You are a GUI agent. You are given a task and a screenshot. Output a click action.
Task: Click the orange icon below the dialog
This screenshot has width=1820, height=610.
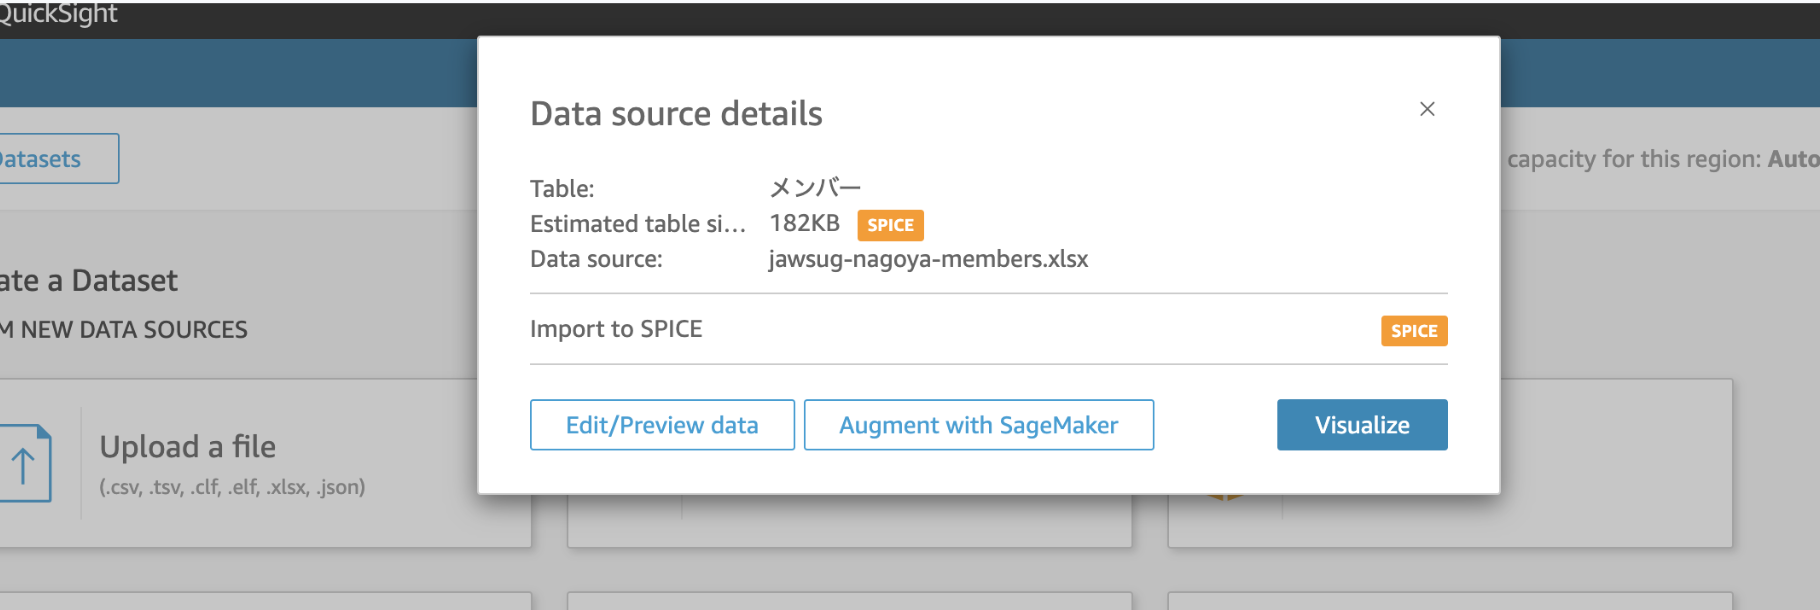coord(1225,497)
